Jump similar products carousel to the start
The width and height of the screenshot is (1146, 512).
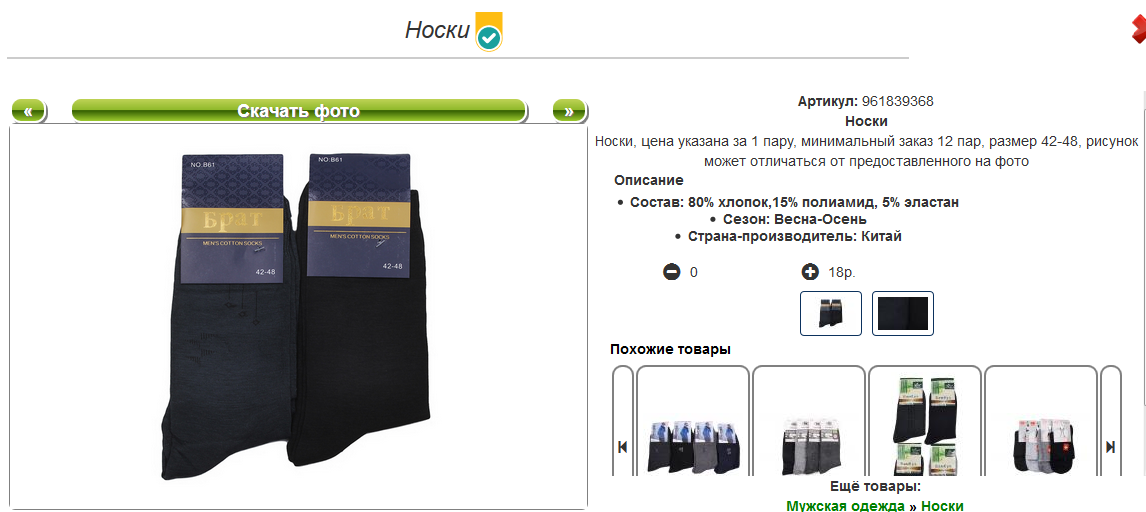[x=623, y=447]
